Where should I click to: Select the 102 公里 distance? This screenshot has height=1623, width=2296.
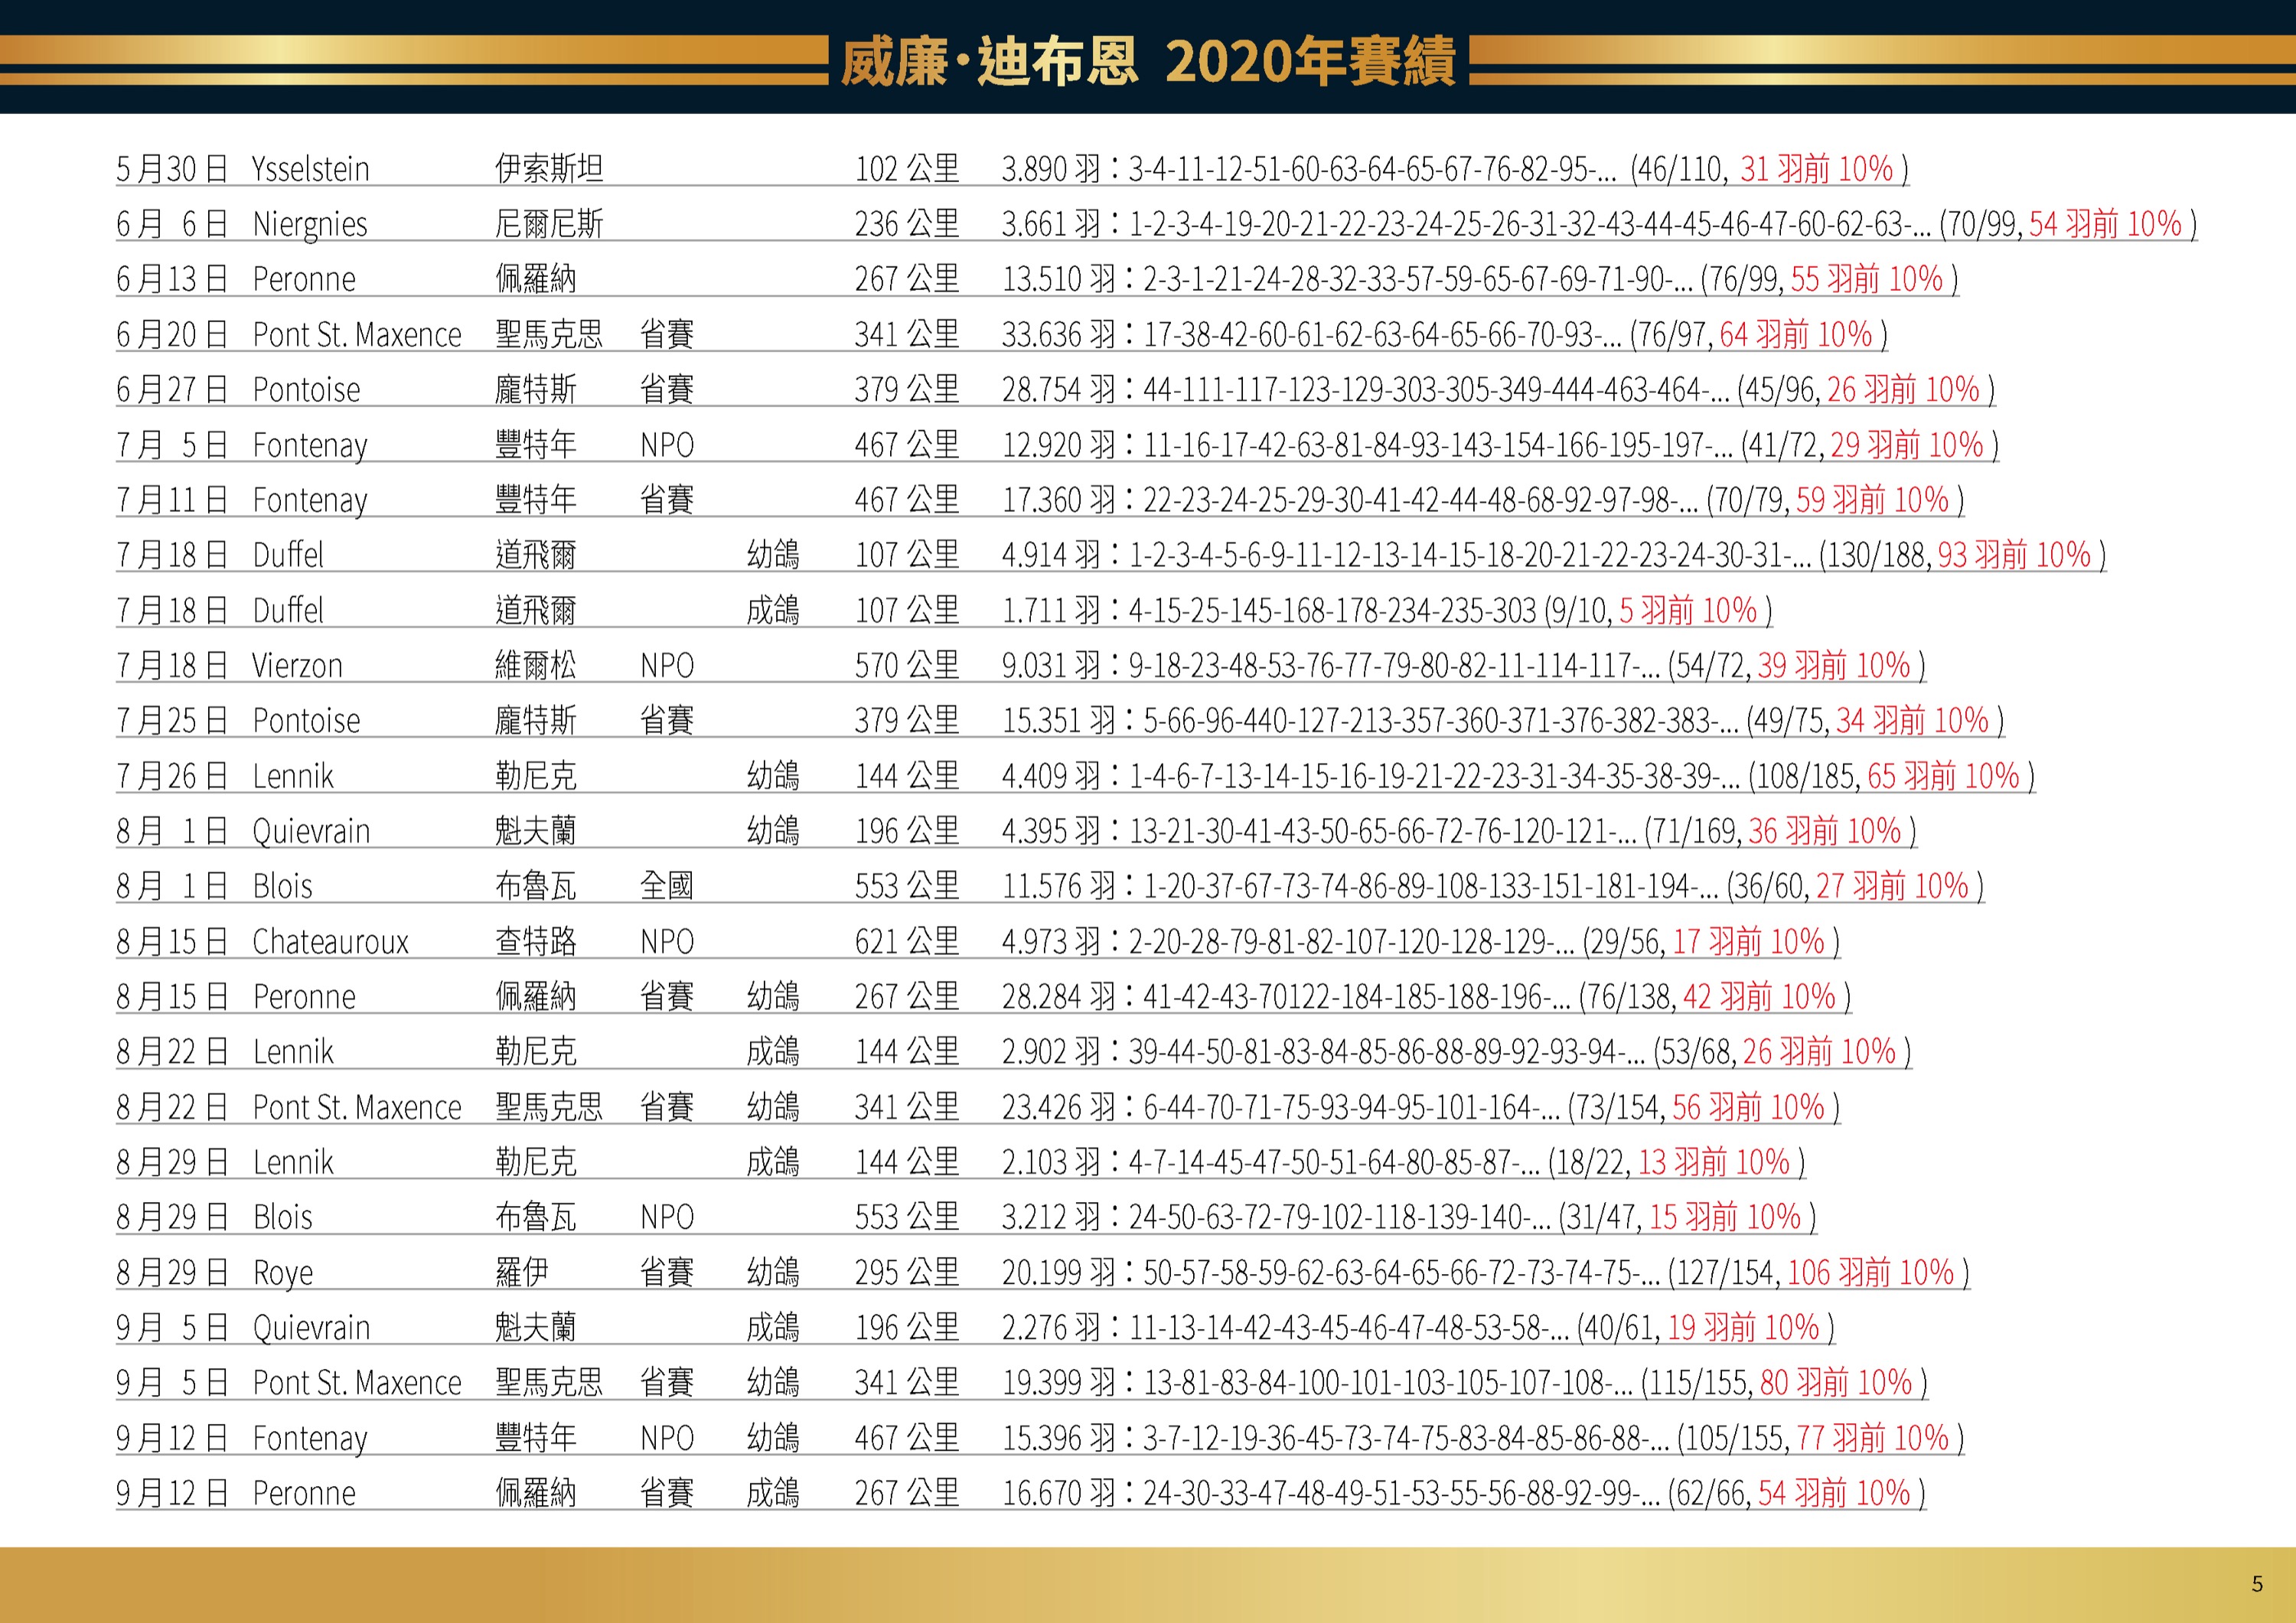[907, 169]
